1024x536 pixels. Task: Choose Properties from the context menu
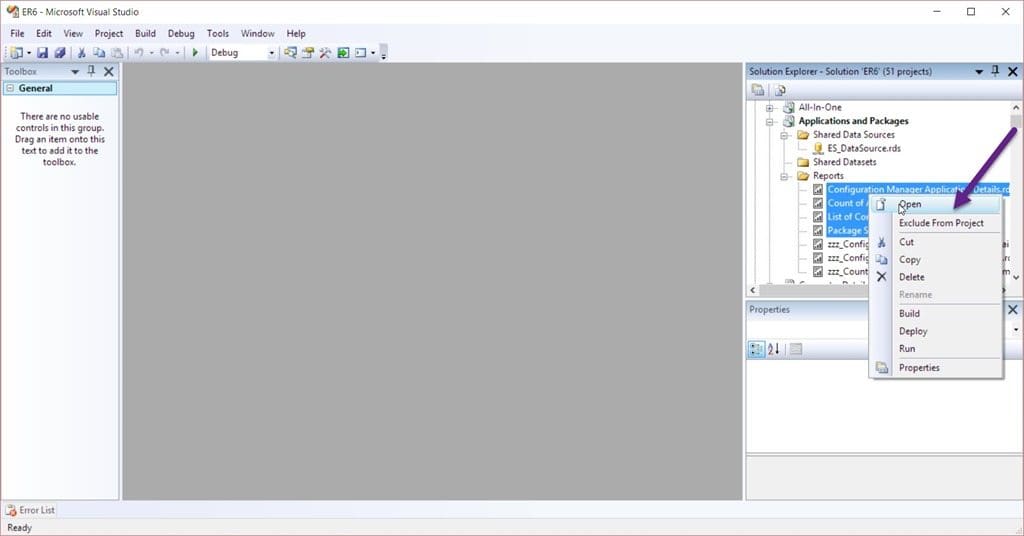(x=936, y=368)
